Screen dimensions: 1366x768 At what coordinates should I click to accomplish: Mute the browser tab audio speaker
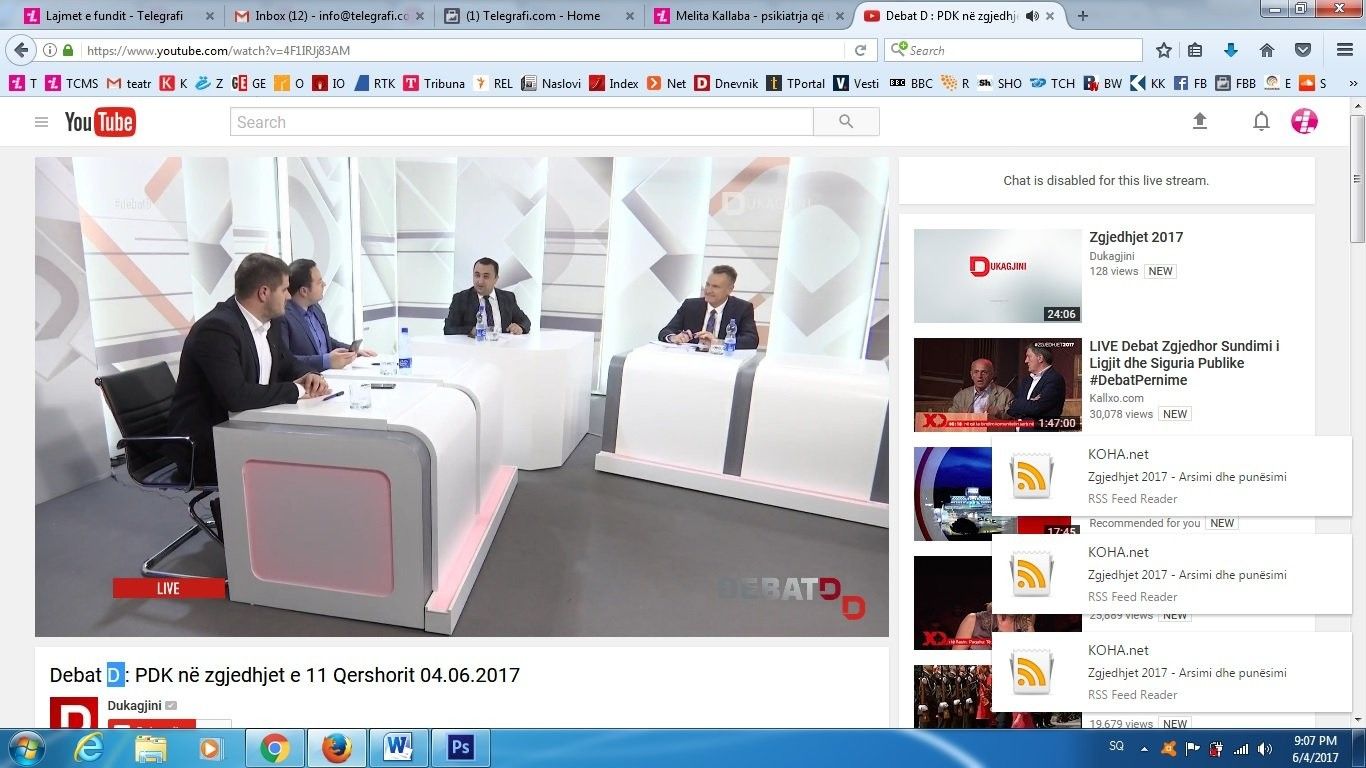1030,16
